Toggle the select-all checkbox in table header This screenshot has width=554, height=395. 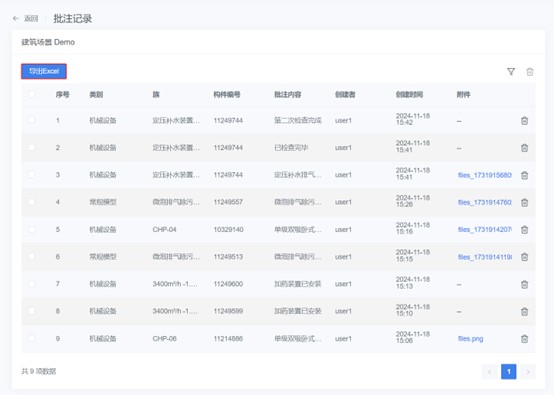[x=31, y=94]
